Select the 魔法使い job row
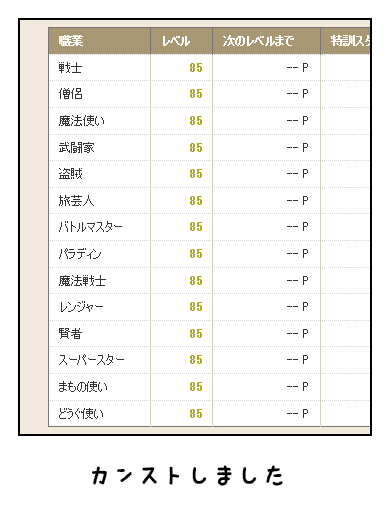The height and width of the screenshot is (516, 389). 210,121
